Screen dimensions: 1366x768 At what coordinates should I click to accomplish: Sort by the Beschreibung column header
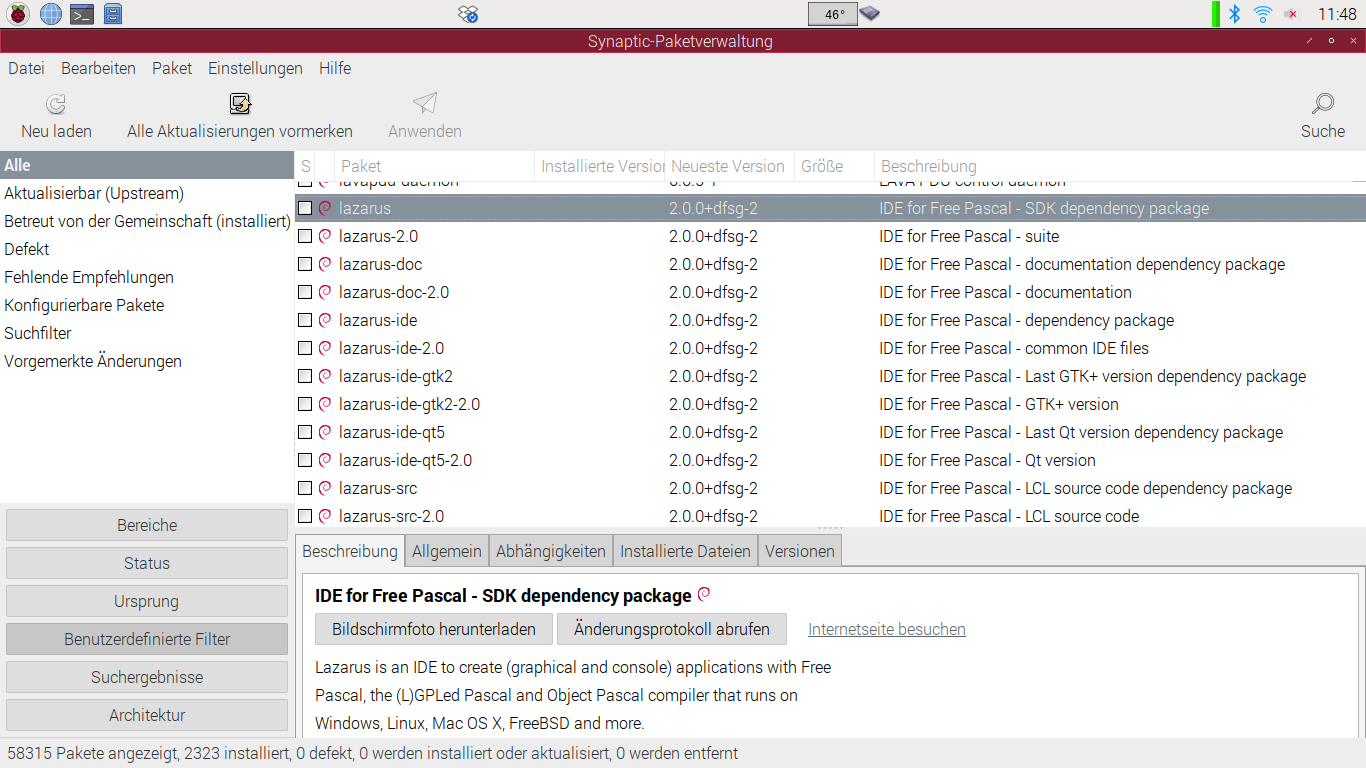(1120, 166)
